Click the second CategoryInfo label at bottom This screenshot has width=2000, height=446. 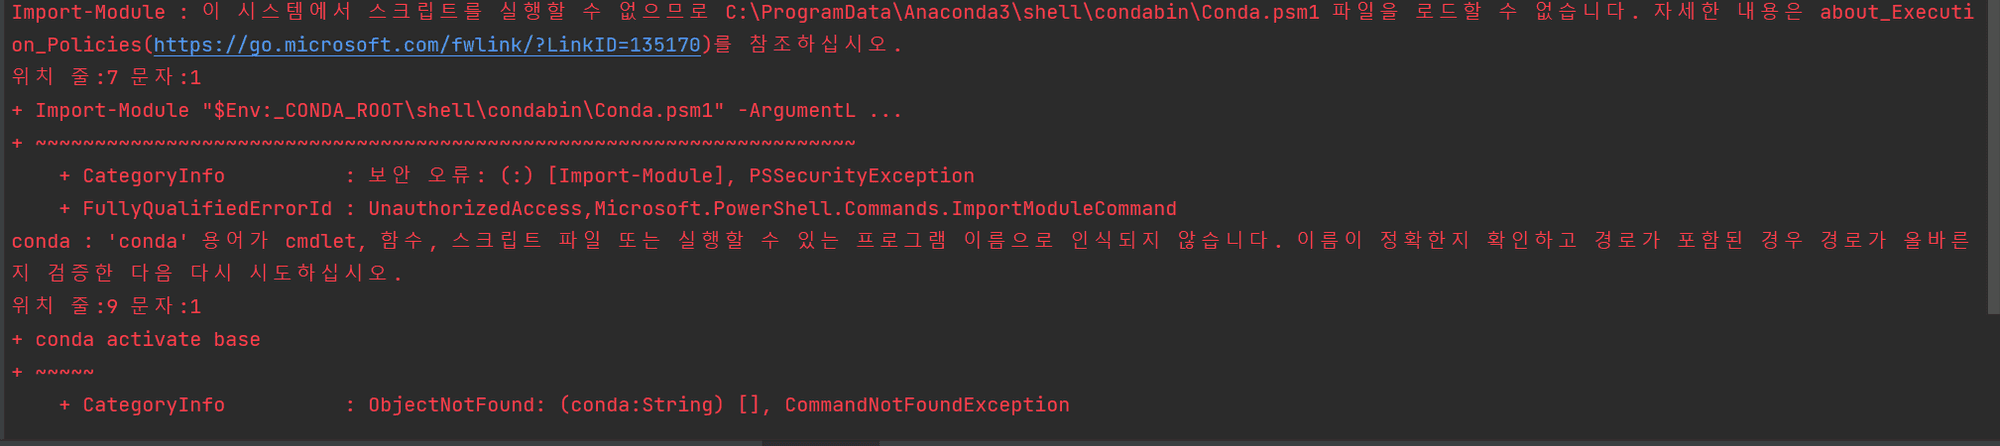click(x=153, y=405)
